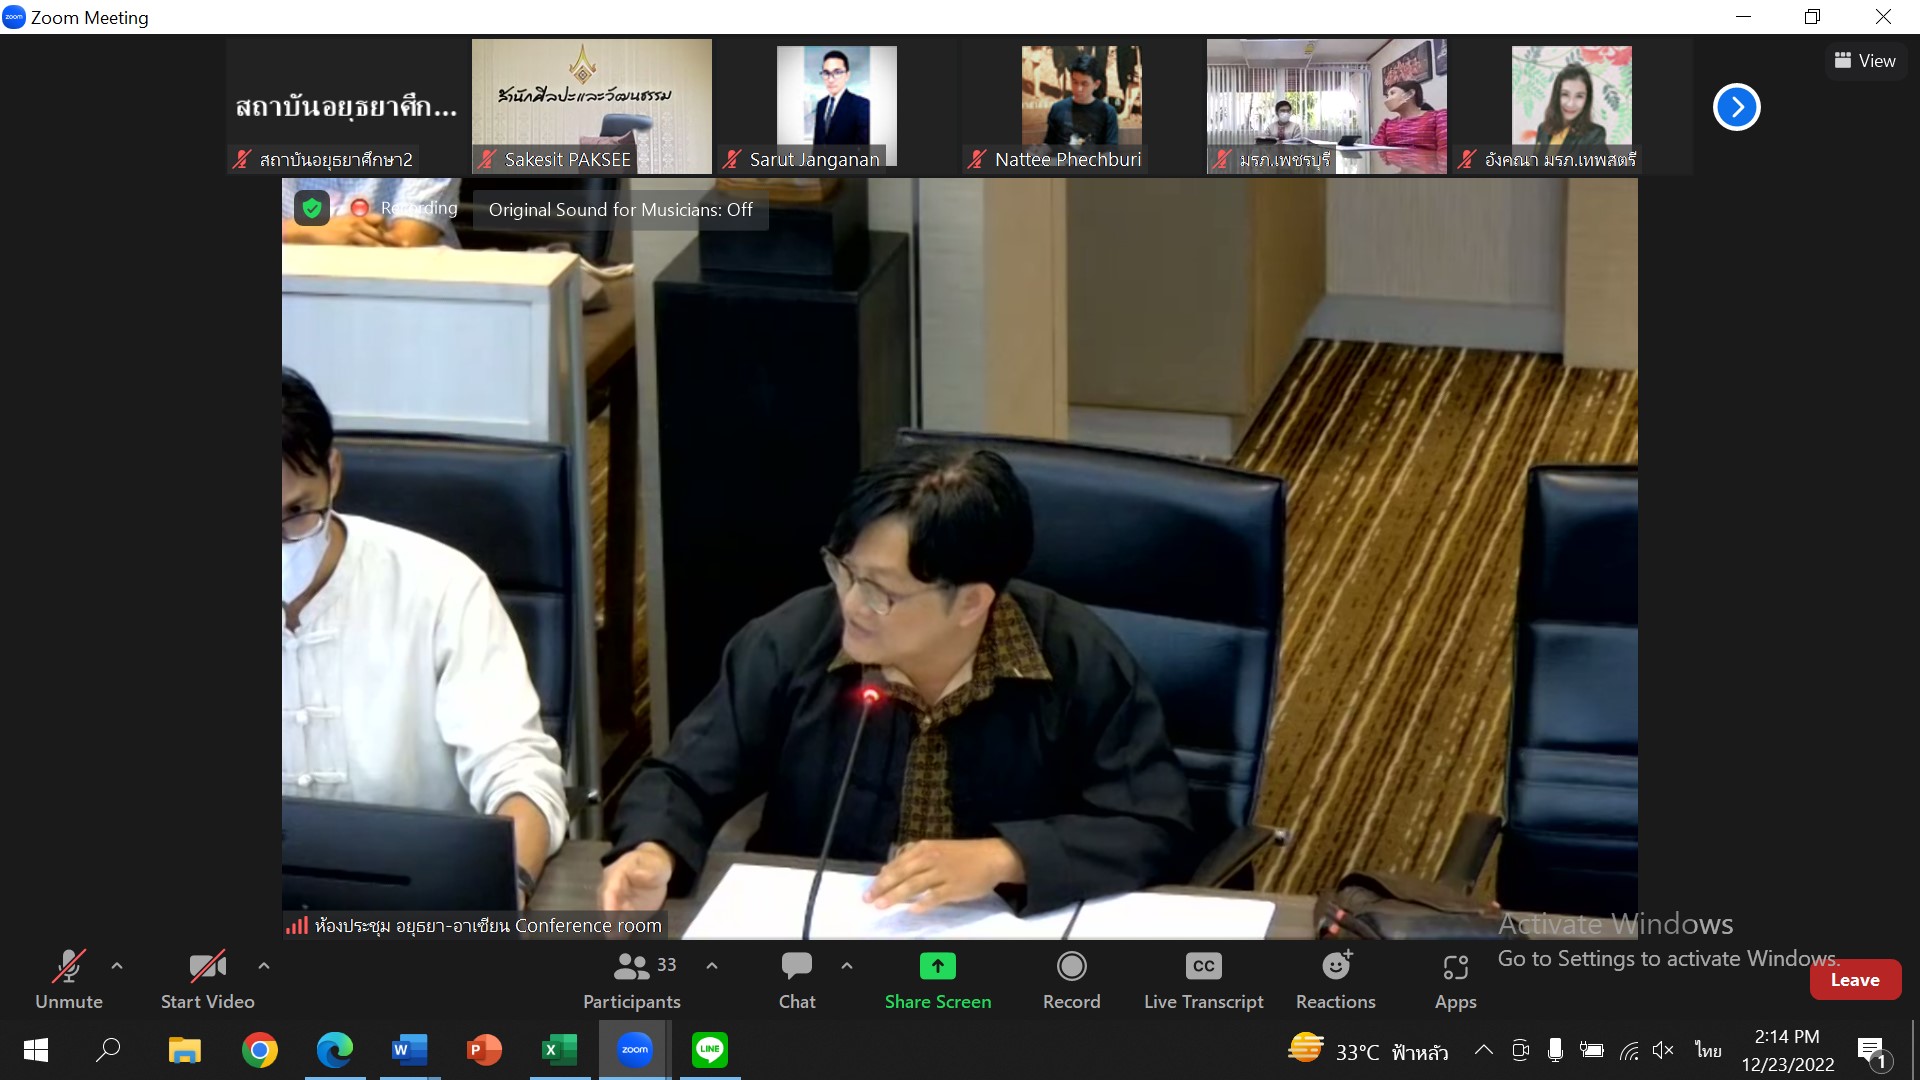Open the View layout menu
1920x1080 pixels.
[x=1865, y=61]
